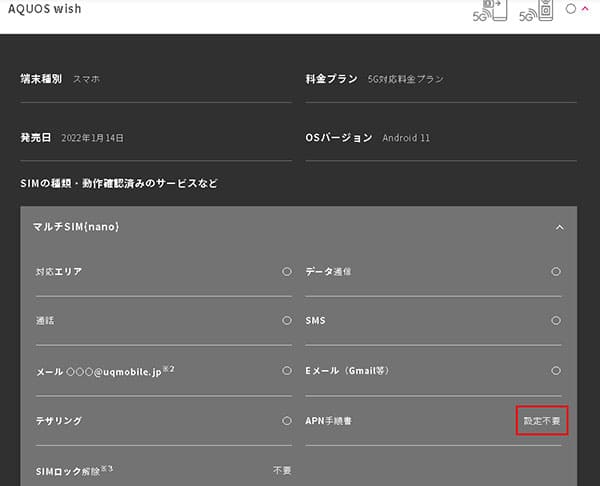Screen dimensions: 600x486
Task: Click the Eメール (Gmail等) circle status icon
Action: pos(556,370)
